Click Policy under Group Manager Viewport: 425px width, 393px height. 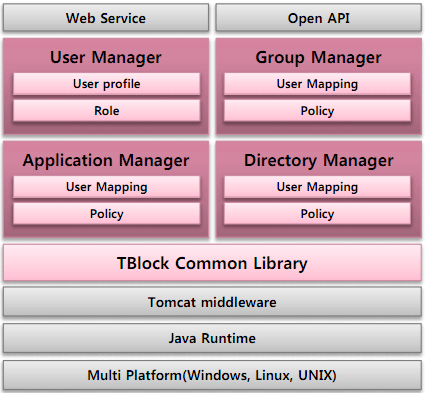coord(317,111)
